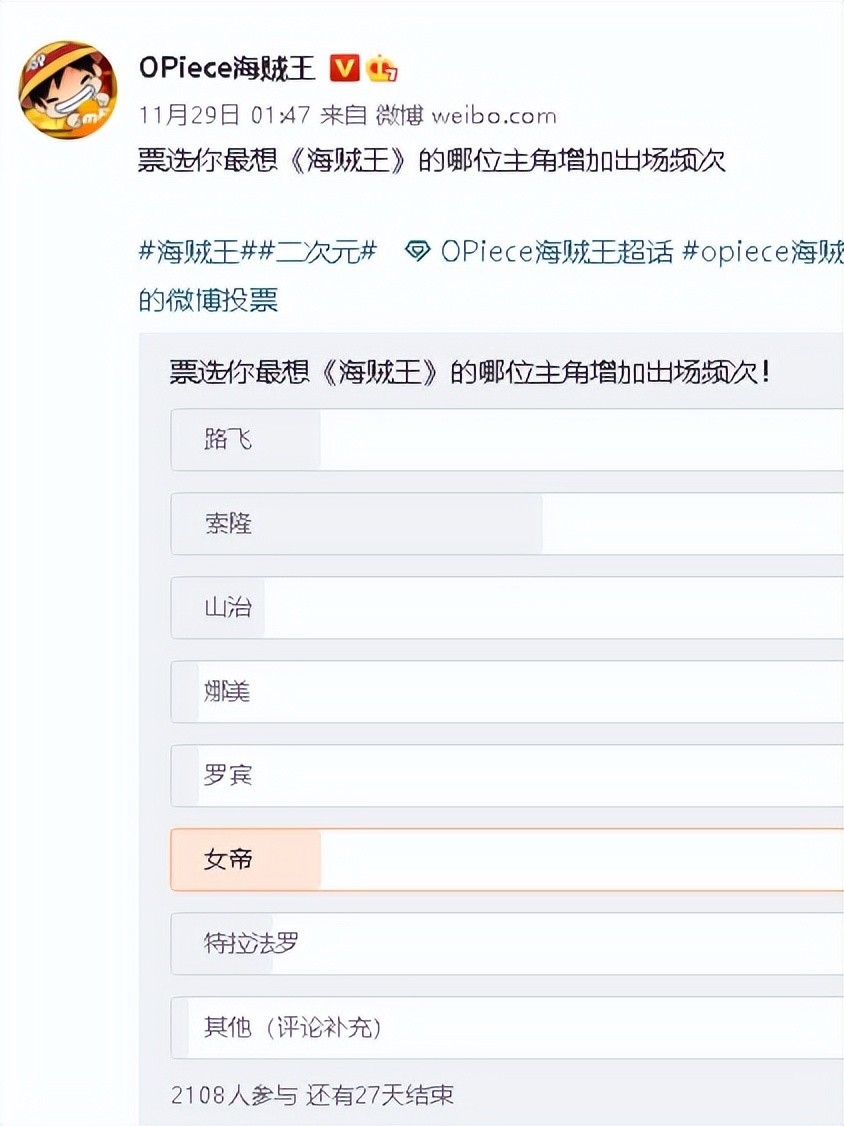Open the crown membership badge icon
The image size is (844, 1126).
click(381, 68)
